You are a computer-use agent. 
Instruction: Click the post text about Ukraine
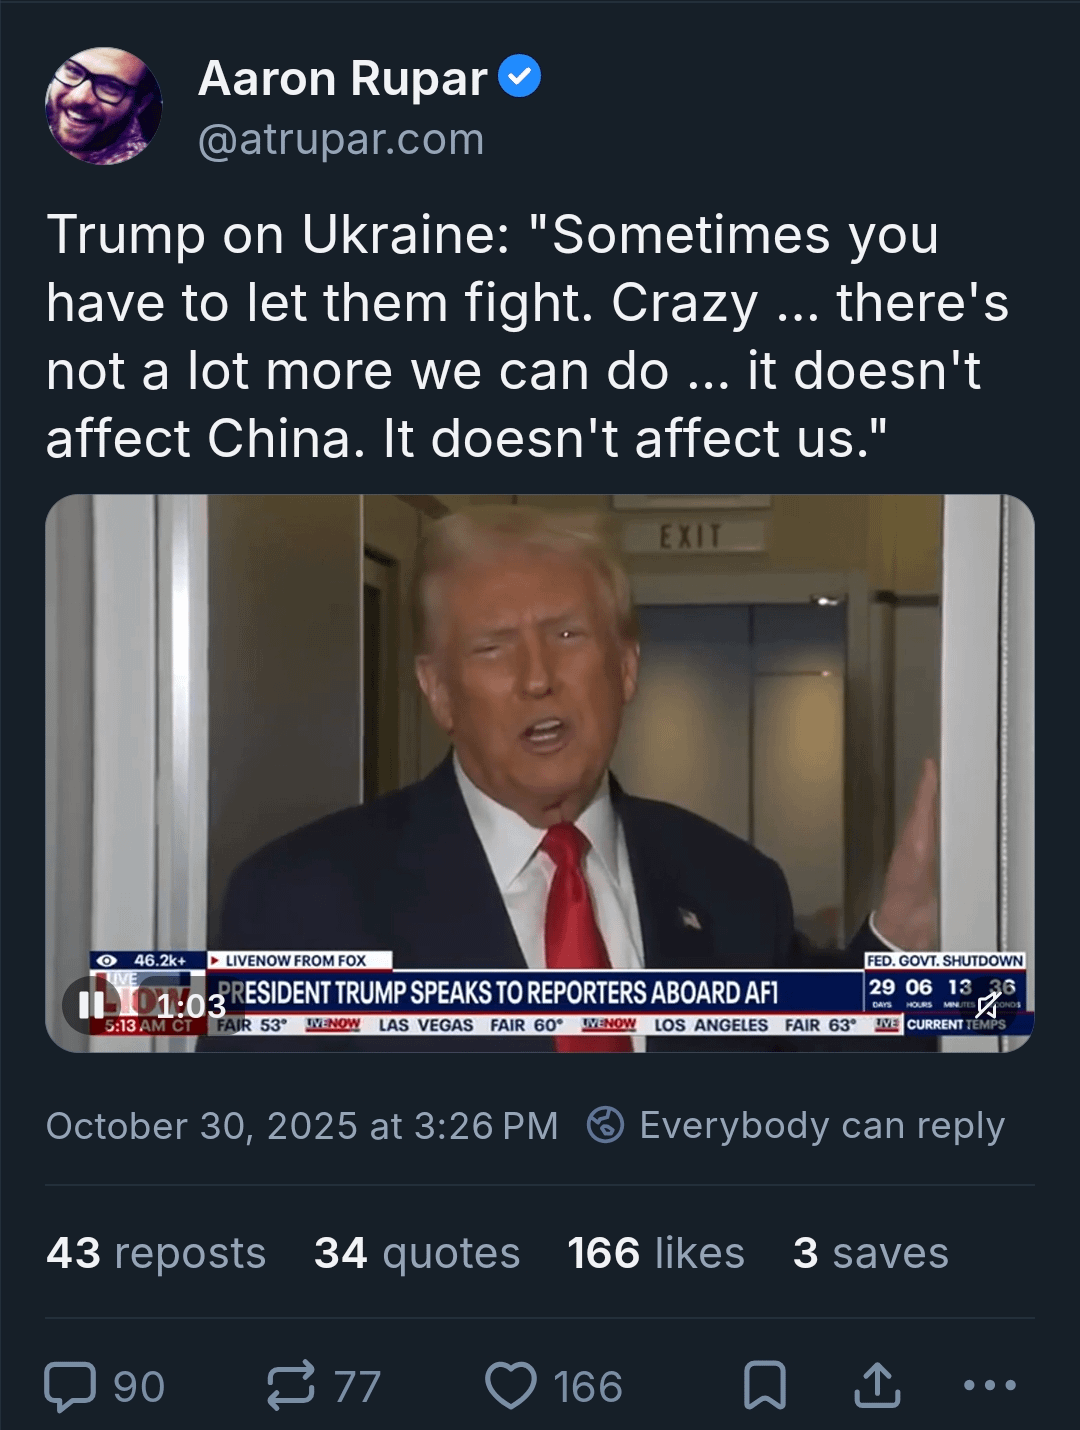coord(527,336)
